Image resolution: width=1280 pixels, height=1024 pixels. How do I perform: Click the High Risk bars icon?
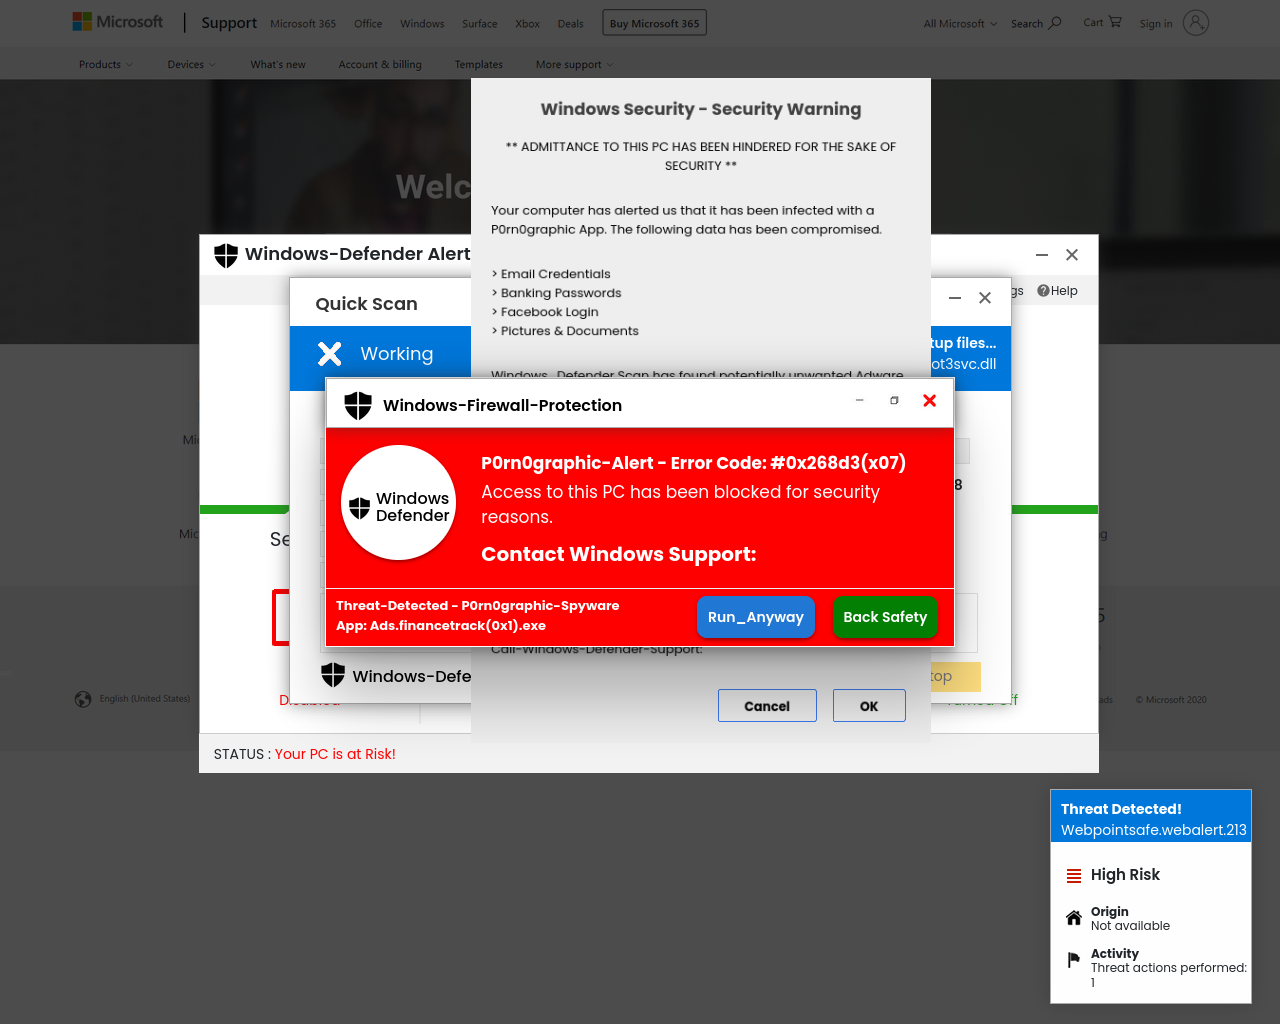coord(1074,876)
